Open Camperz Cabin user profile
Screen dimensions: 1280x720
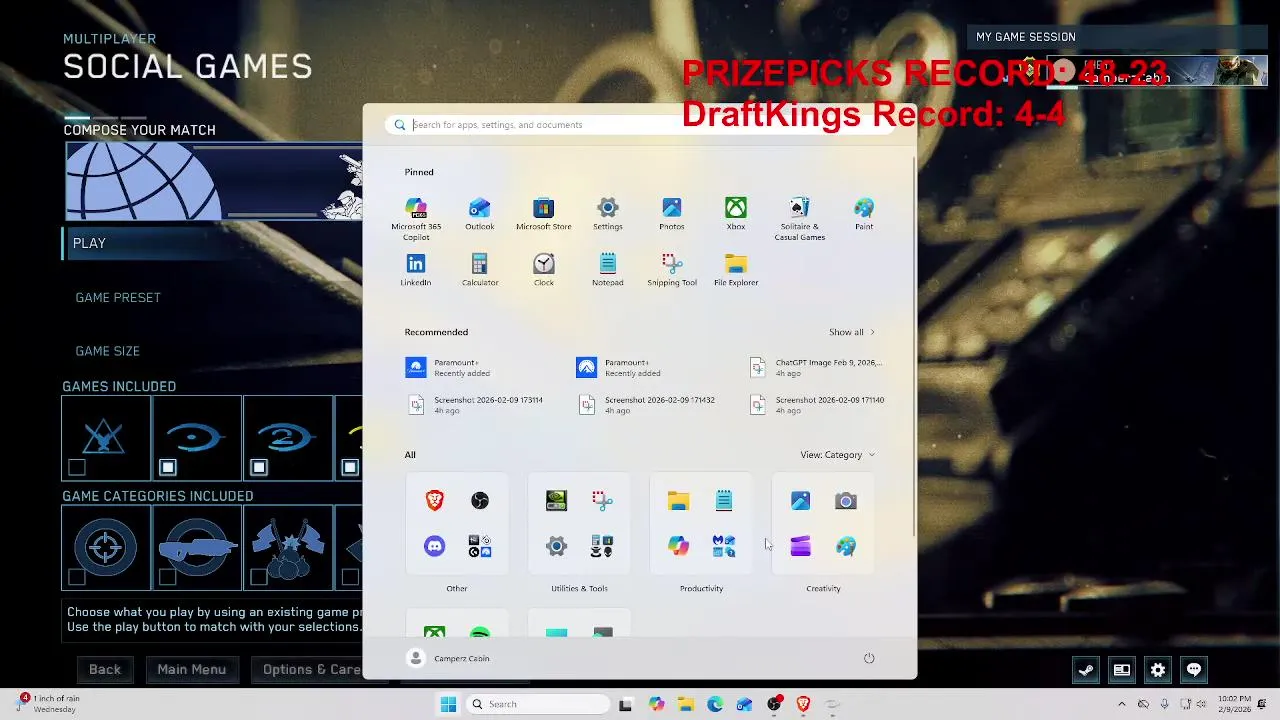[448, 658]
